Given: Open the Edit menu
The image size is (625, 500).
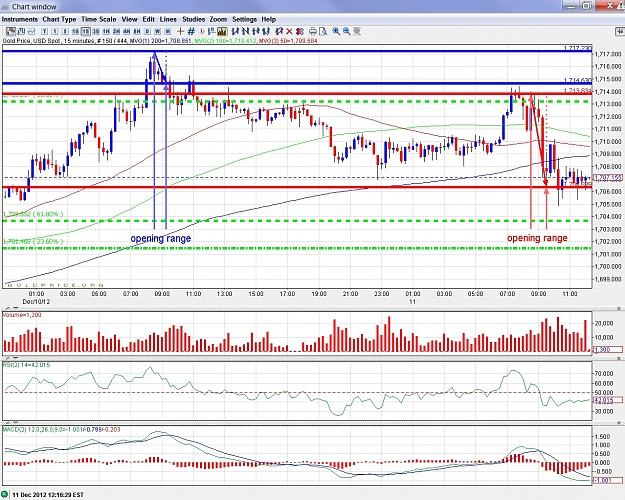Looking at the screenshot, I should 149,19.
